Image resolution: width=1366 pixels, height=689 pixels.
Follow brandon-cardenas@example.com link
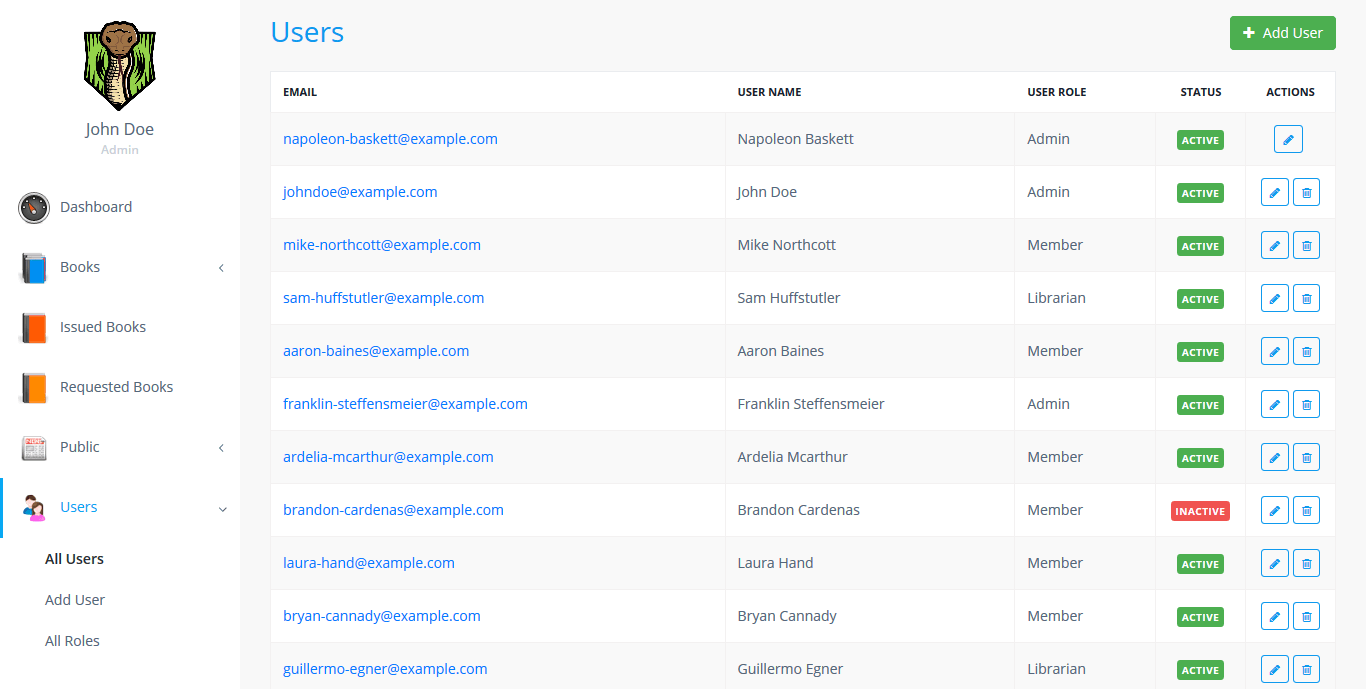click(393, 510)
